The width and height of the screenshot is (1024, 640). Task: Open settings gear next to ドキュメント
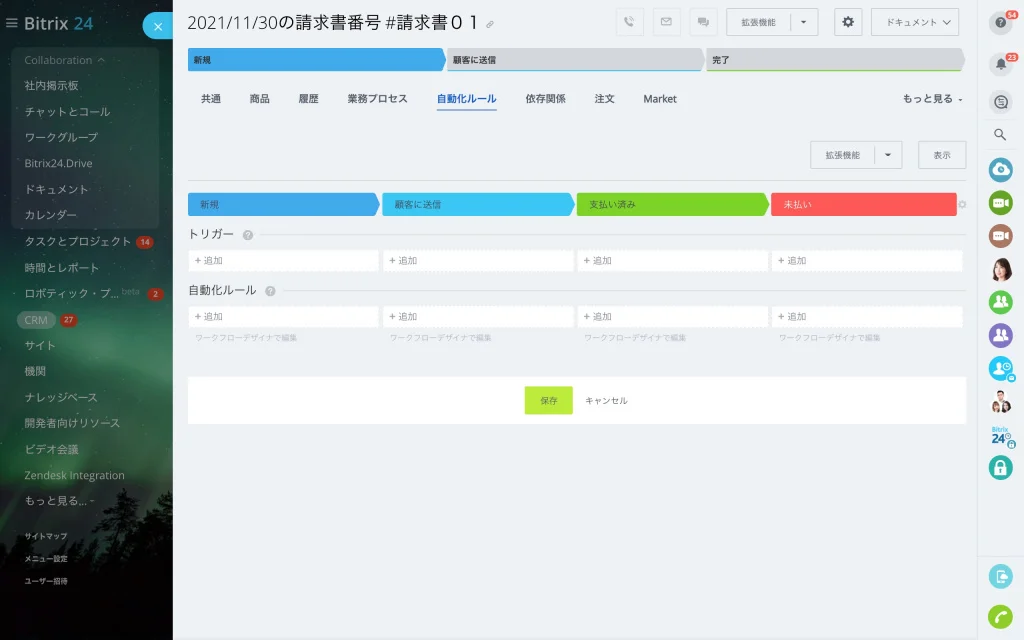[848, 22]
